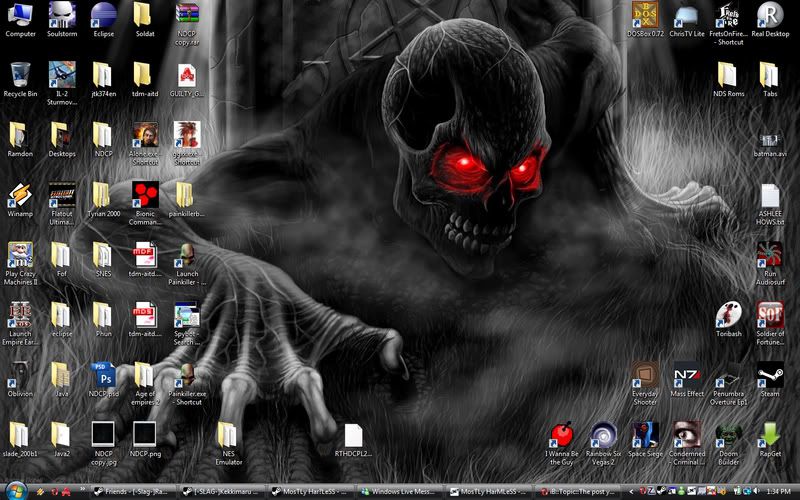The image size is (800, 500).
Task: Select the NDCP copy.jpg image thumbnail
Action: coord(104,444)
